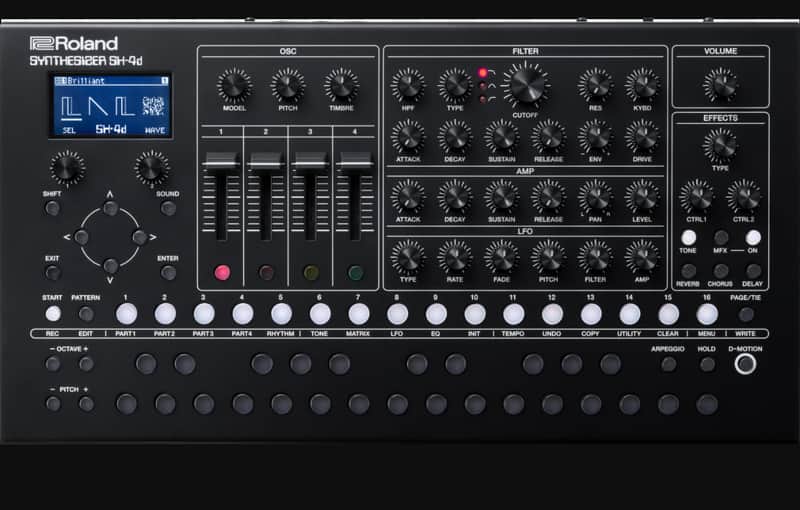Toggle the ARPEGGIO button
Viewport: 800px width, 510px height.
(x=669, y=364)
